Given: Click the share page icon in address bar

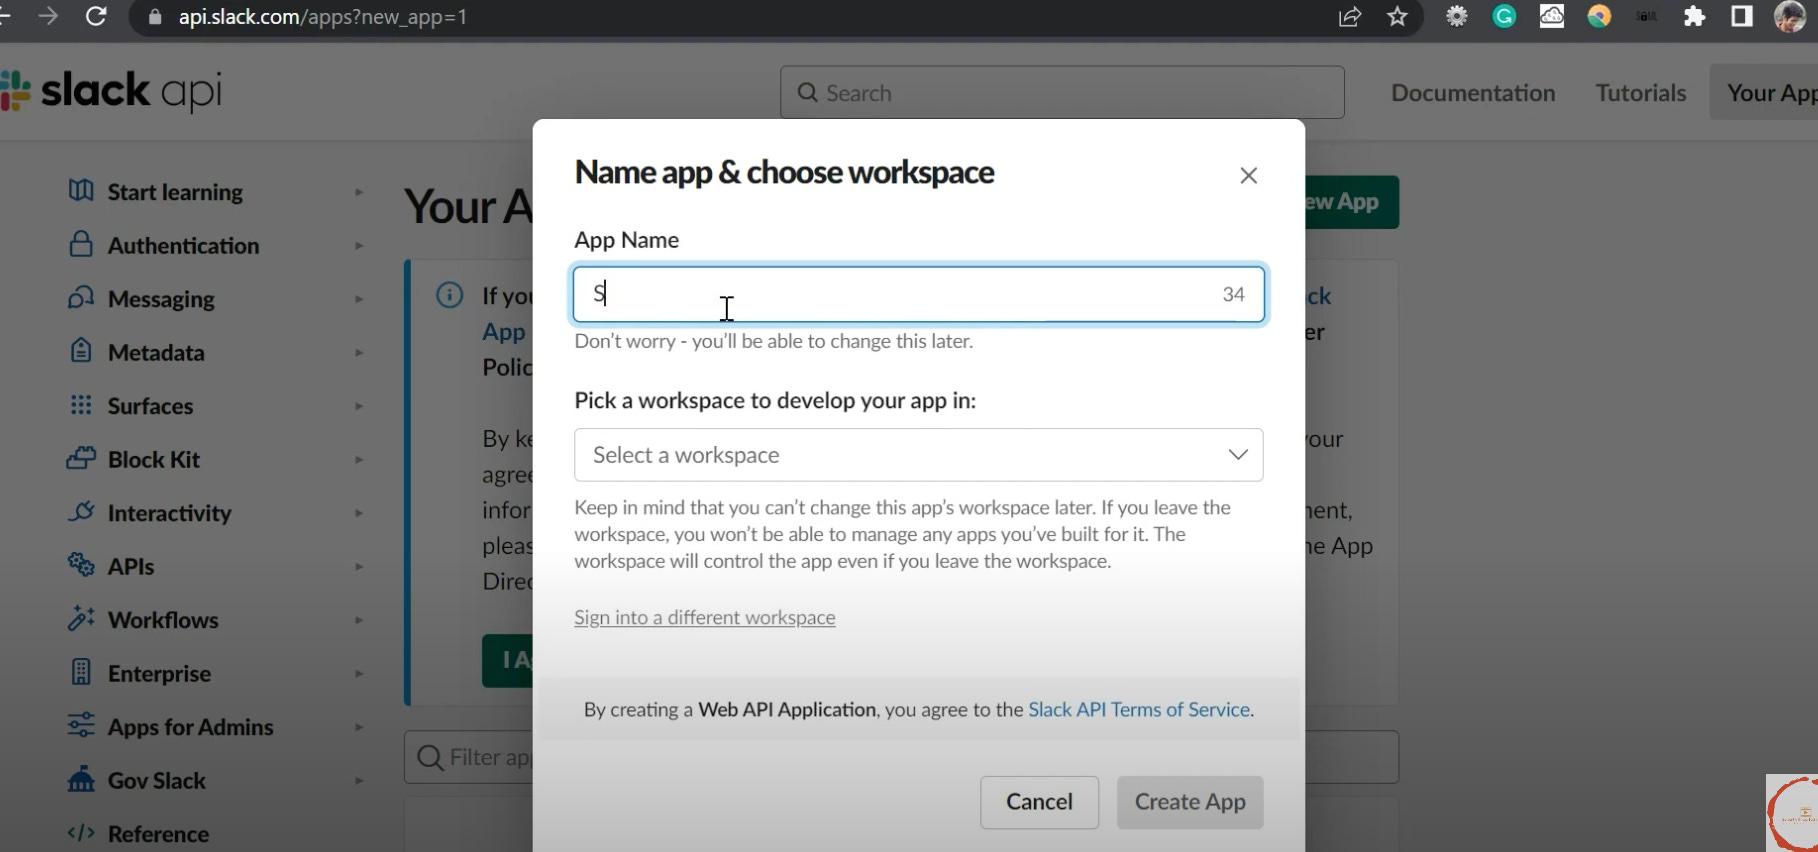Looking at the screenshot, I should (x=1350, y=17).
